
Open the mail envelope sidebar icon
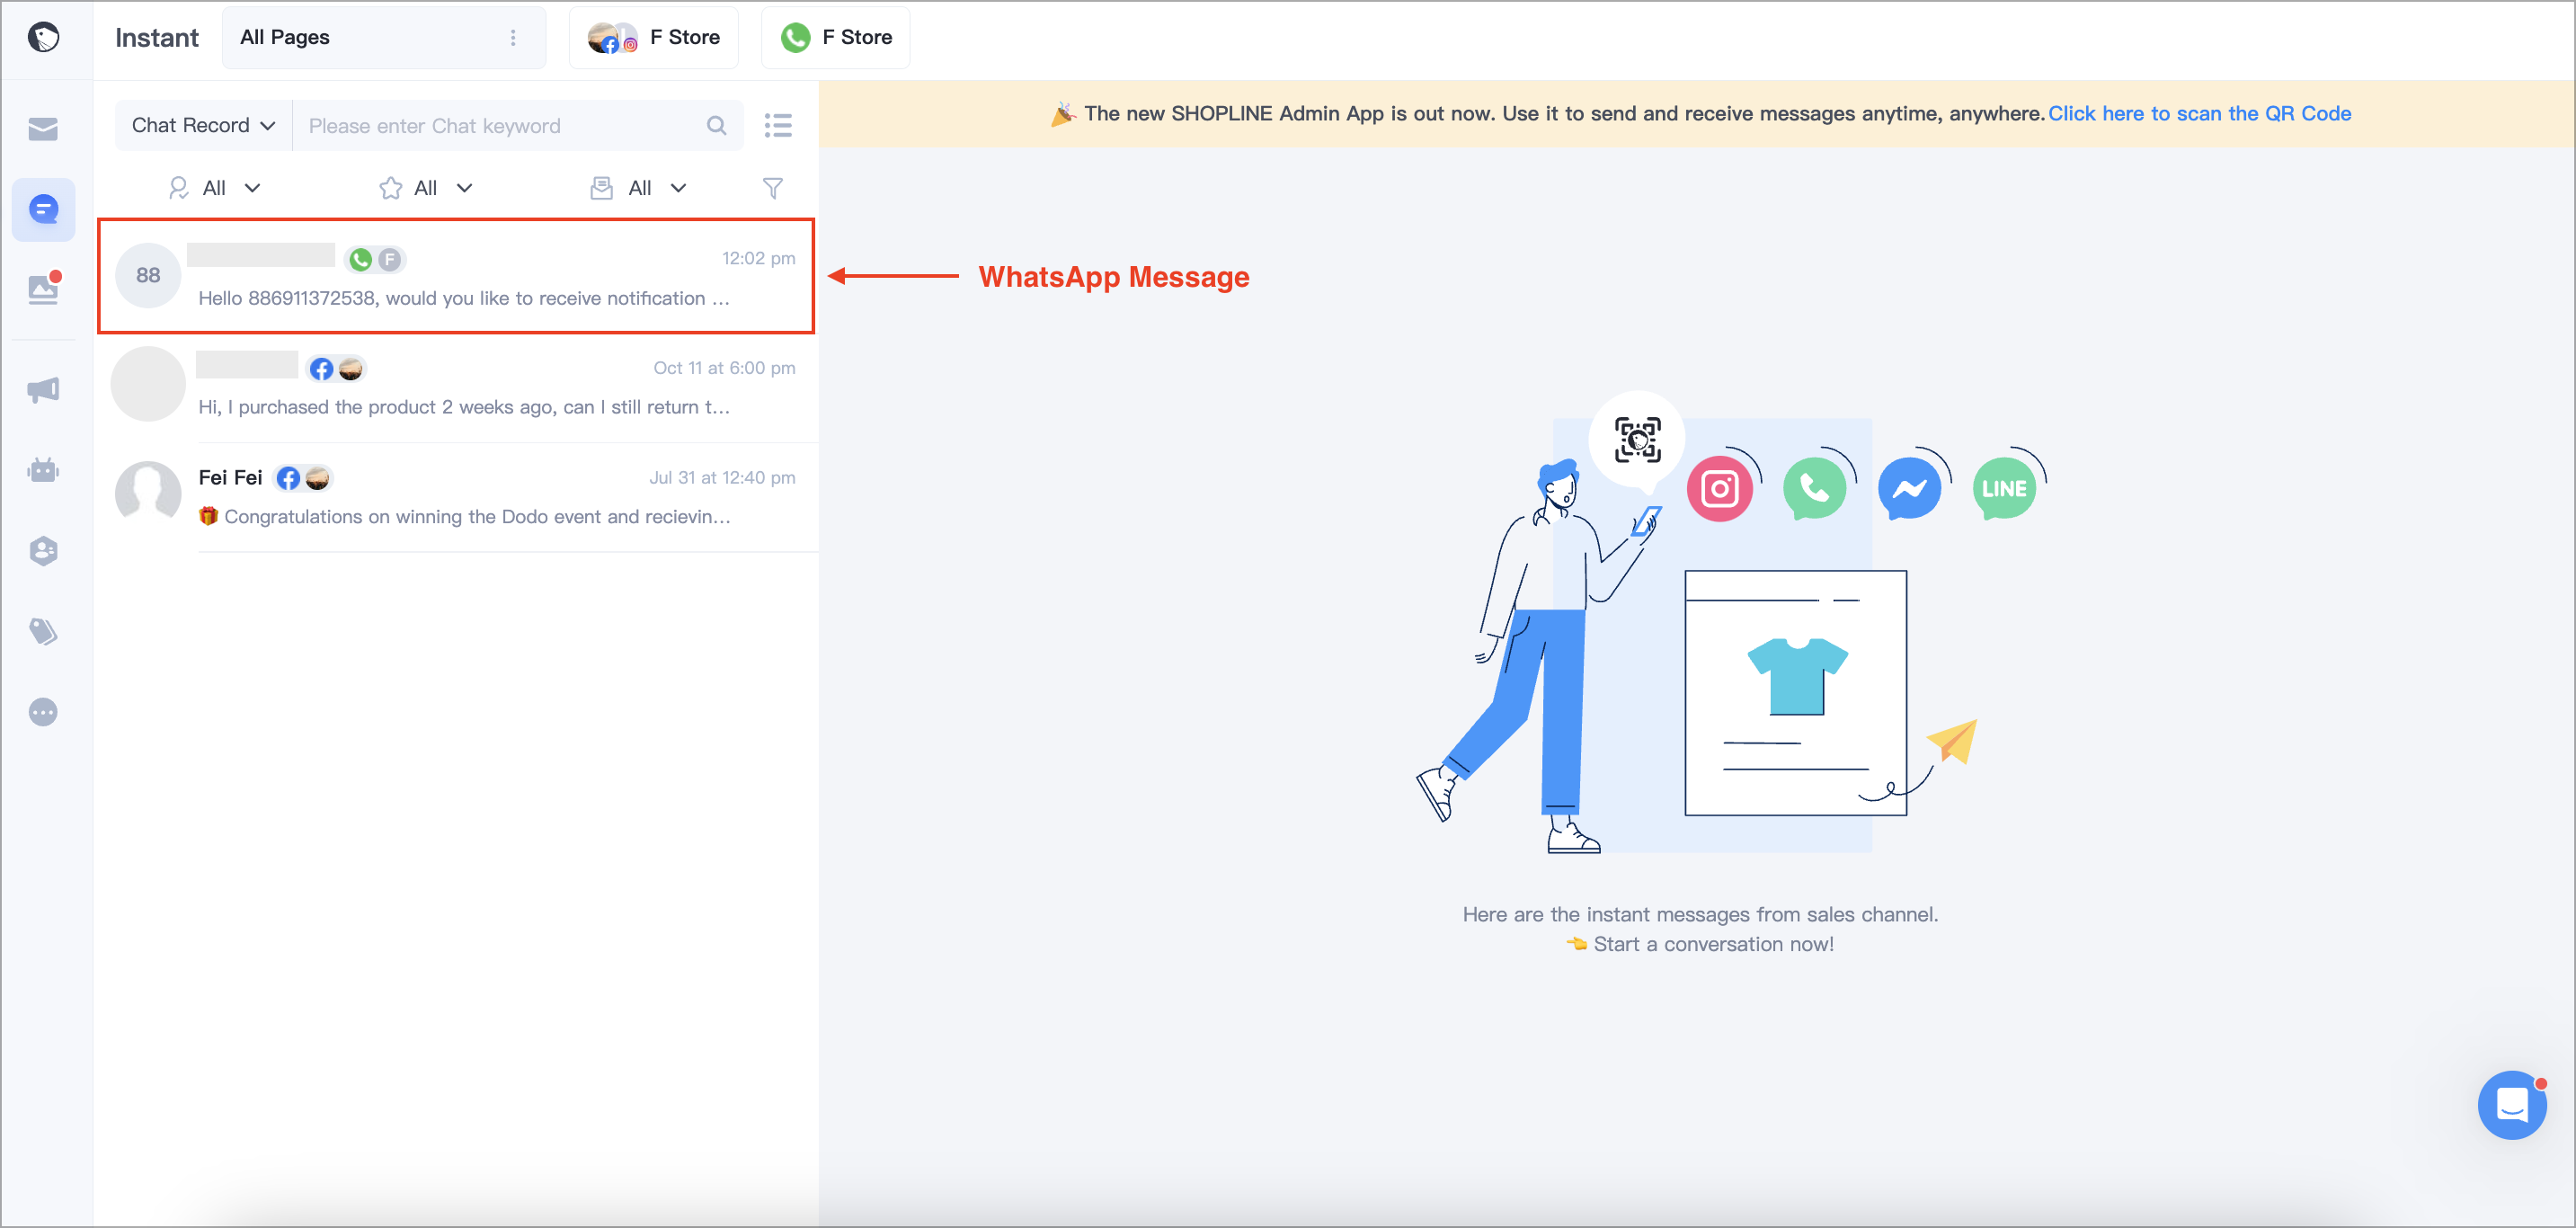point(43,129)
